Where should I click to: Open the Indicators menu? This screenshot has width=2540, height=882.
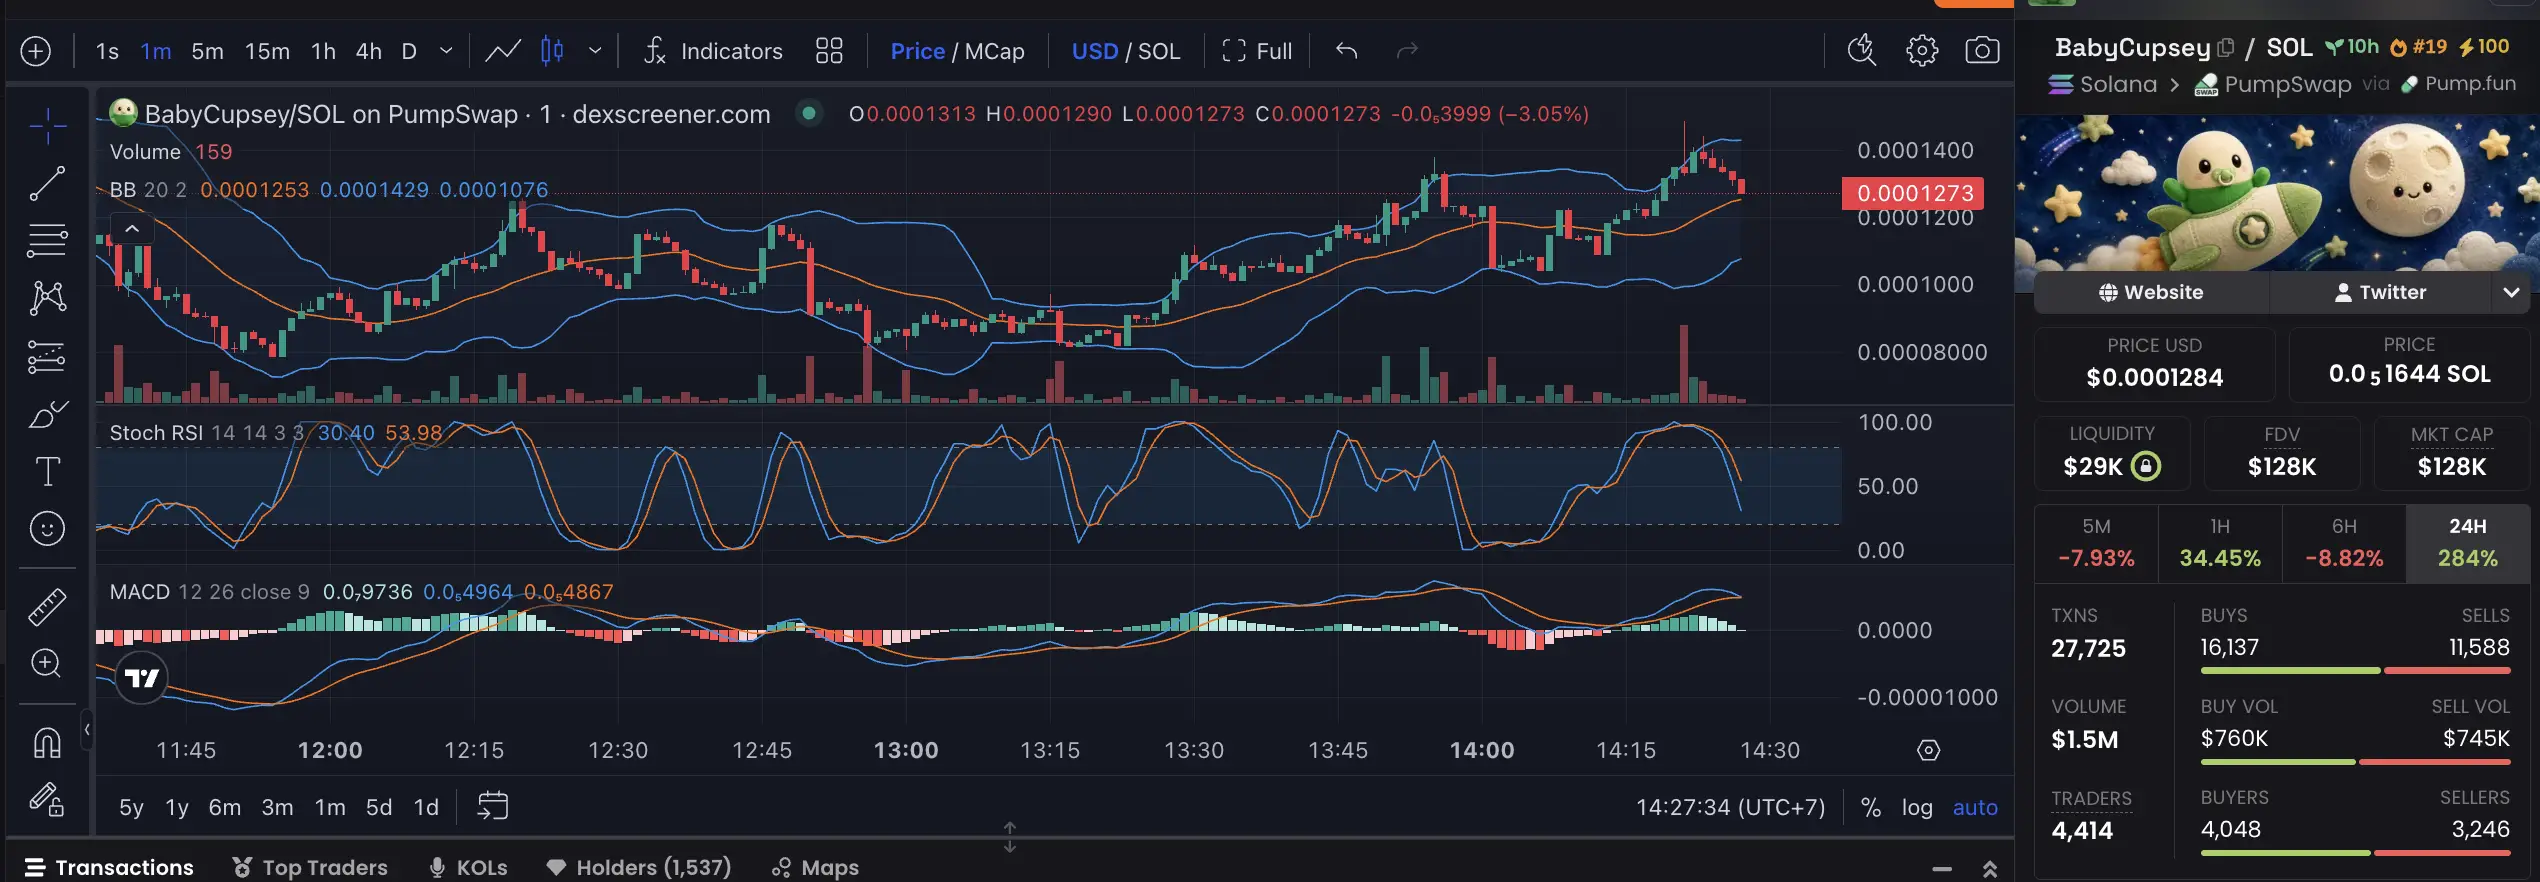point(713,51)
